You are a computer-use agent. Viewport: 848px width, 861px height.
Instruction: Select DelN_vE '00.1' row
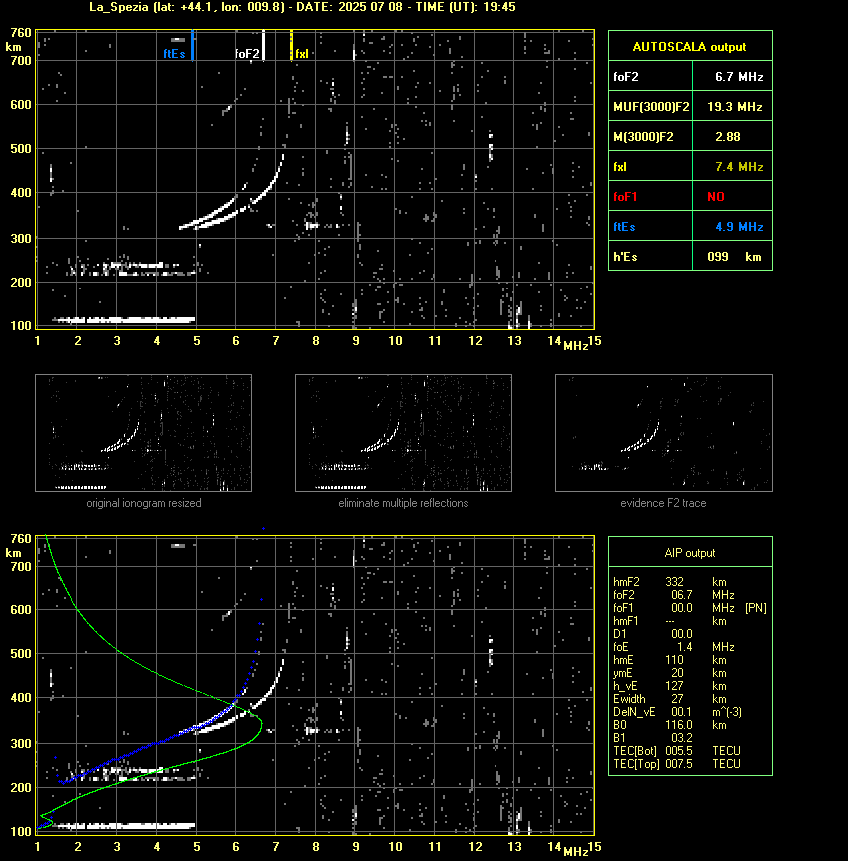tap(677, 712)
